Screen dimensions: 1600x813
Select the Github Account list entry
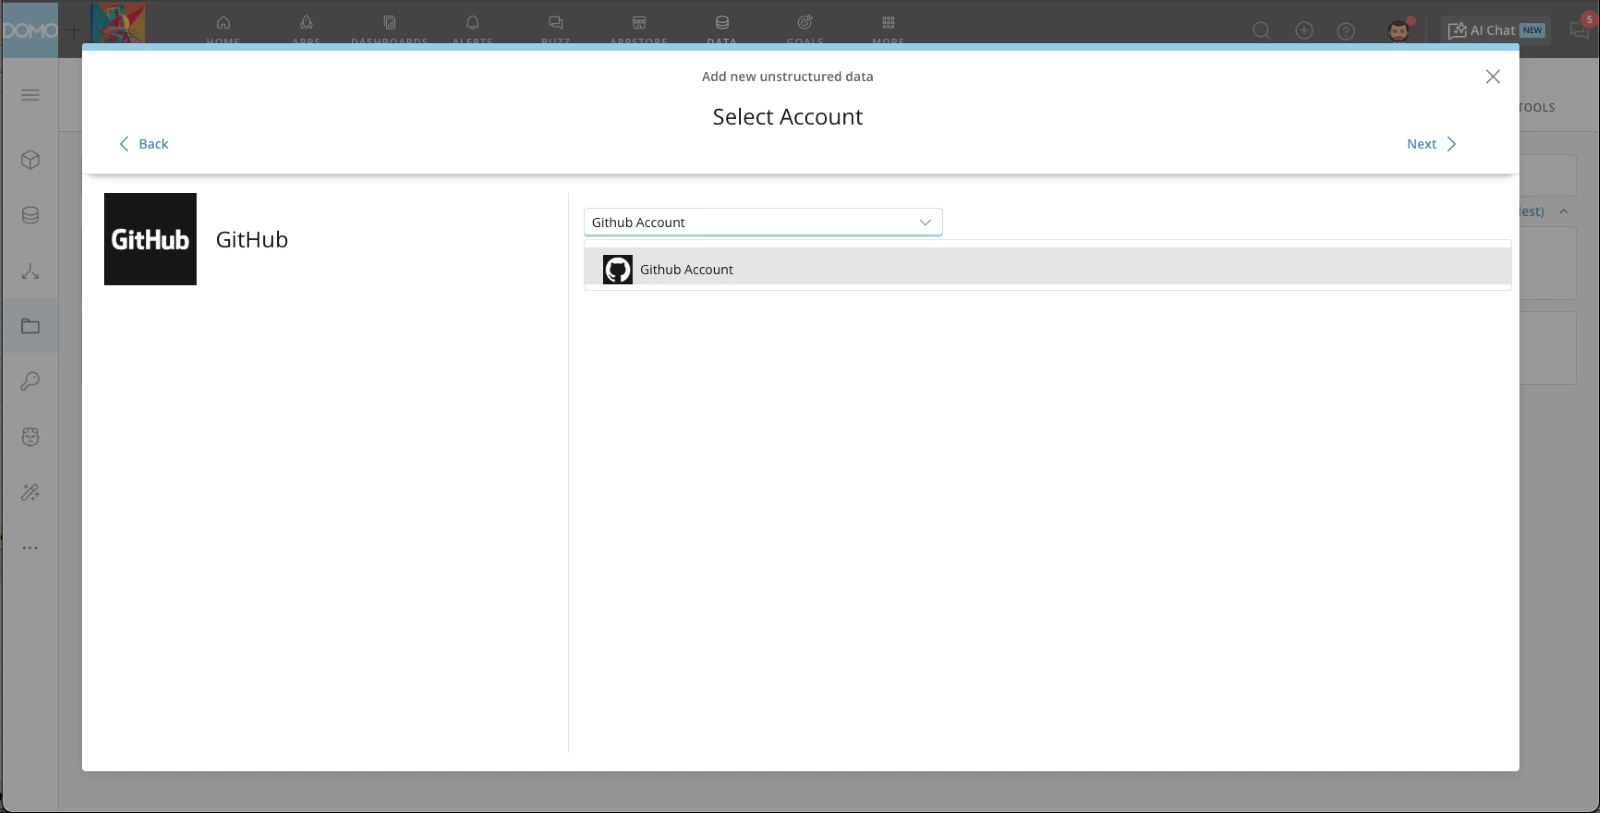pyautogui.click(x=1047, y=269)
